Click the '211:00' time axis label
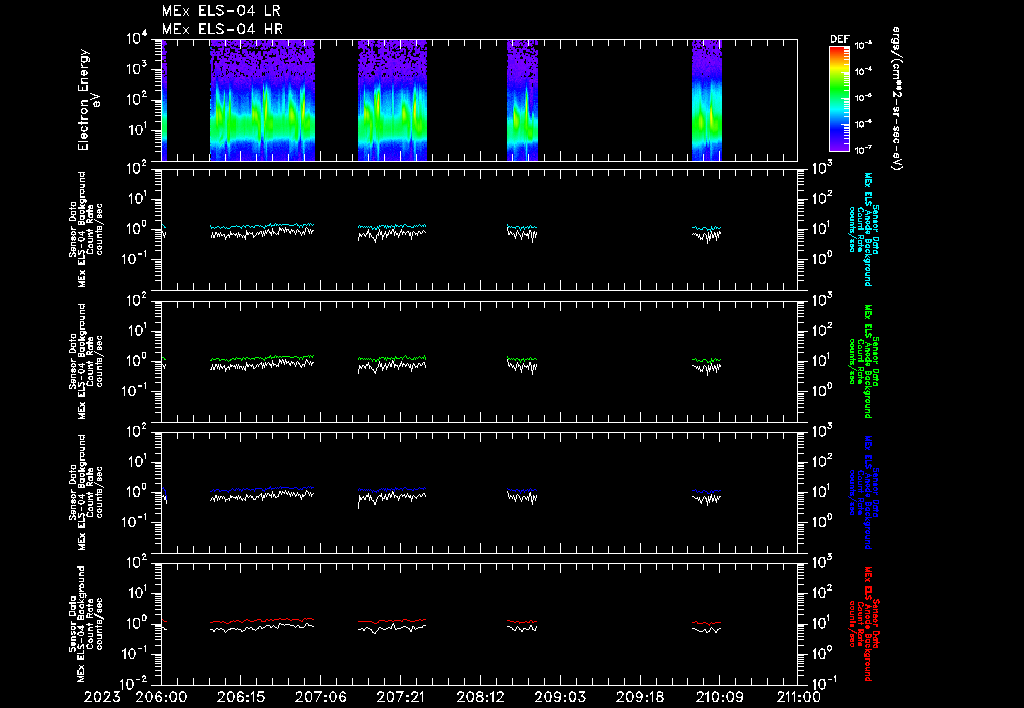This screenshot has width=1024, height=708. click(x=797, y=698)
